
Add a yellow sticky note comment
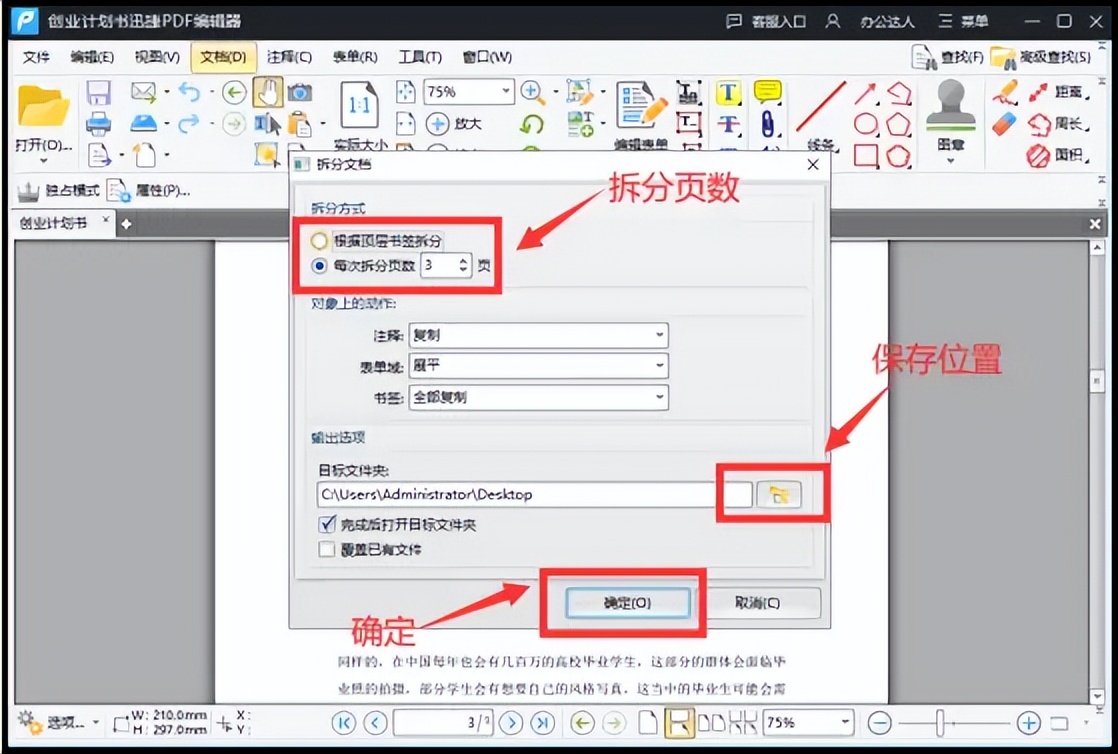(766, 90)
